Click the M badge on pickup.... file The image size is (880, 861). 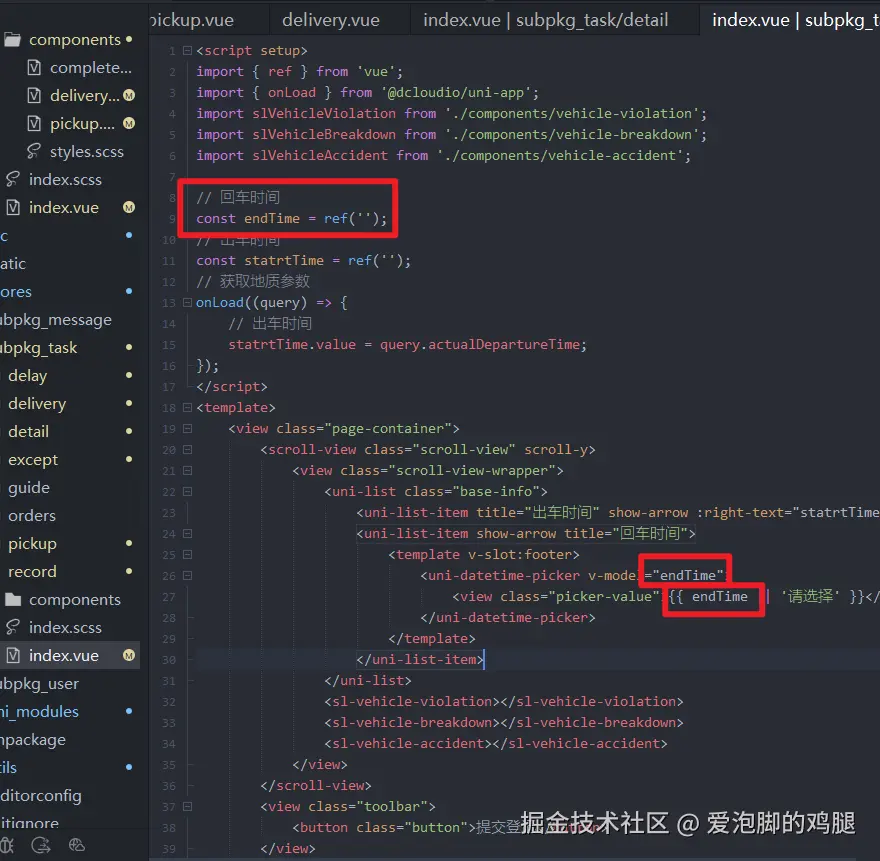[129, 123]
